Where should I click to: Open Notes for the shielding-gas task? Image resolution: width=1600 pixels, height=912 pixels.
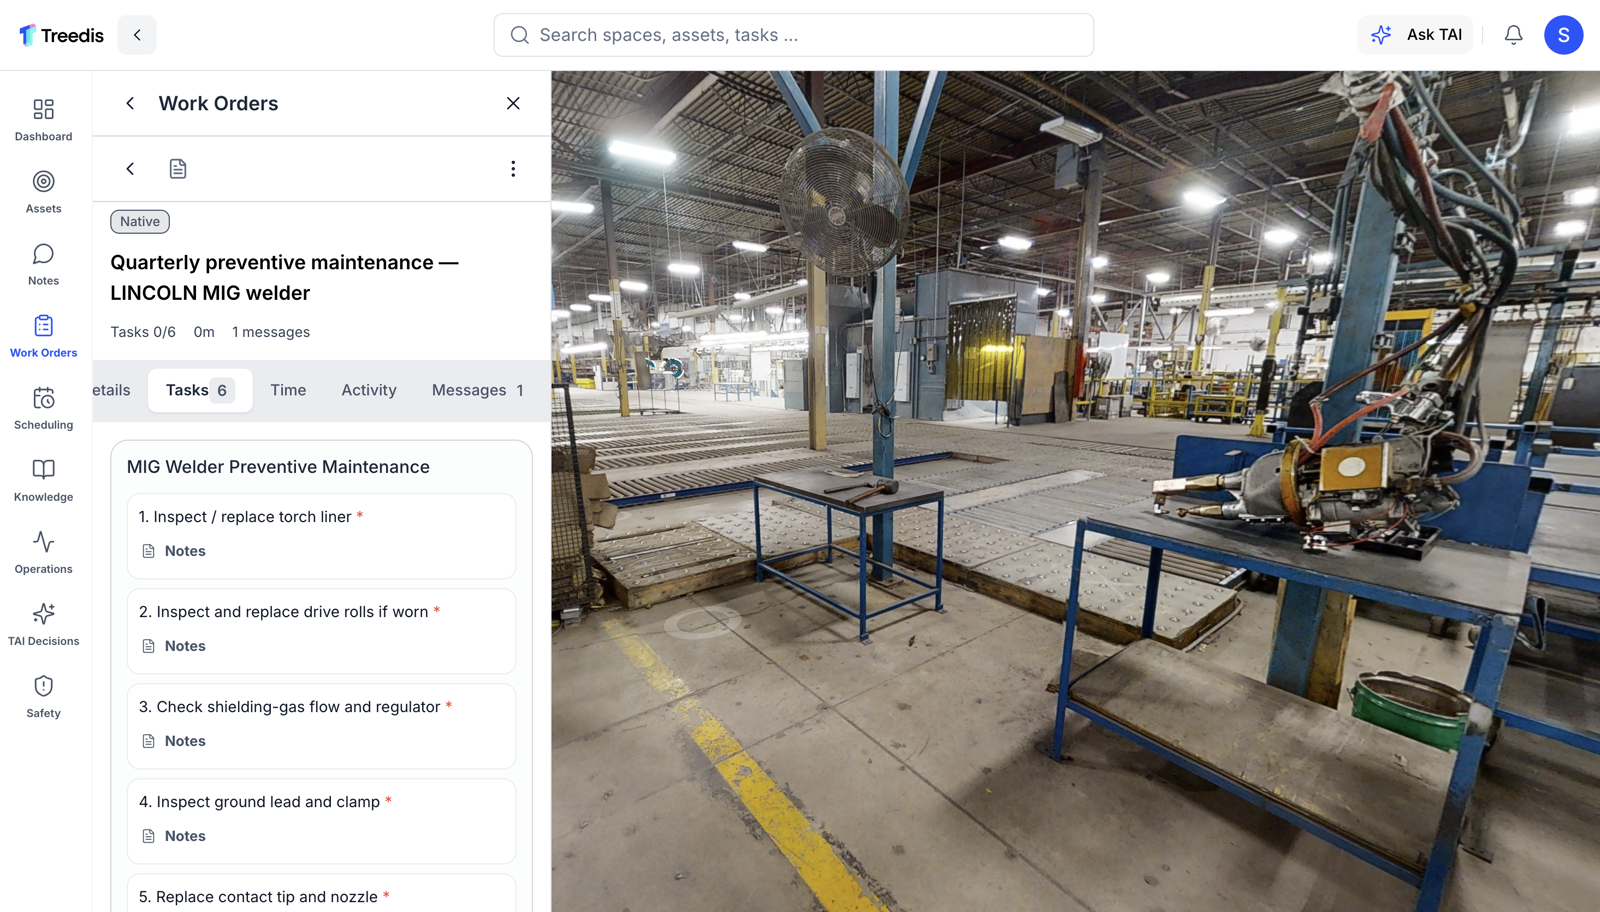click(174, 741)
